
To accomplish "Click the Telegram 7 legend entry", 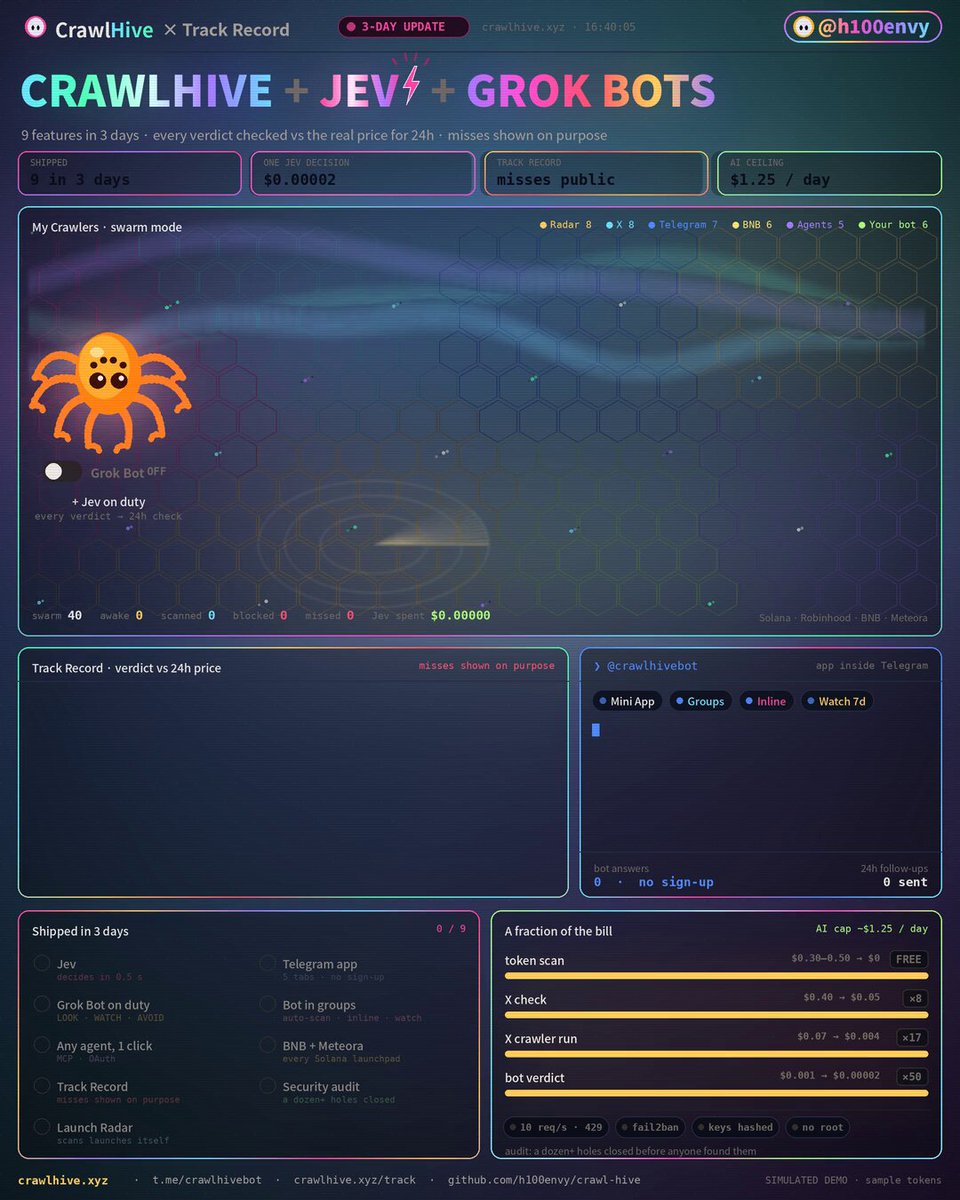I will point(682,225).
